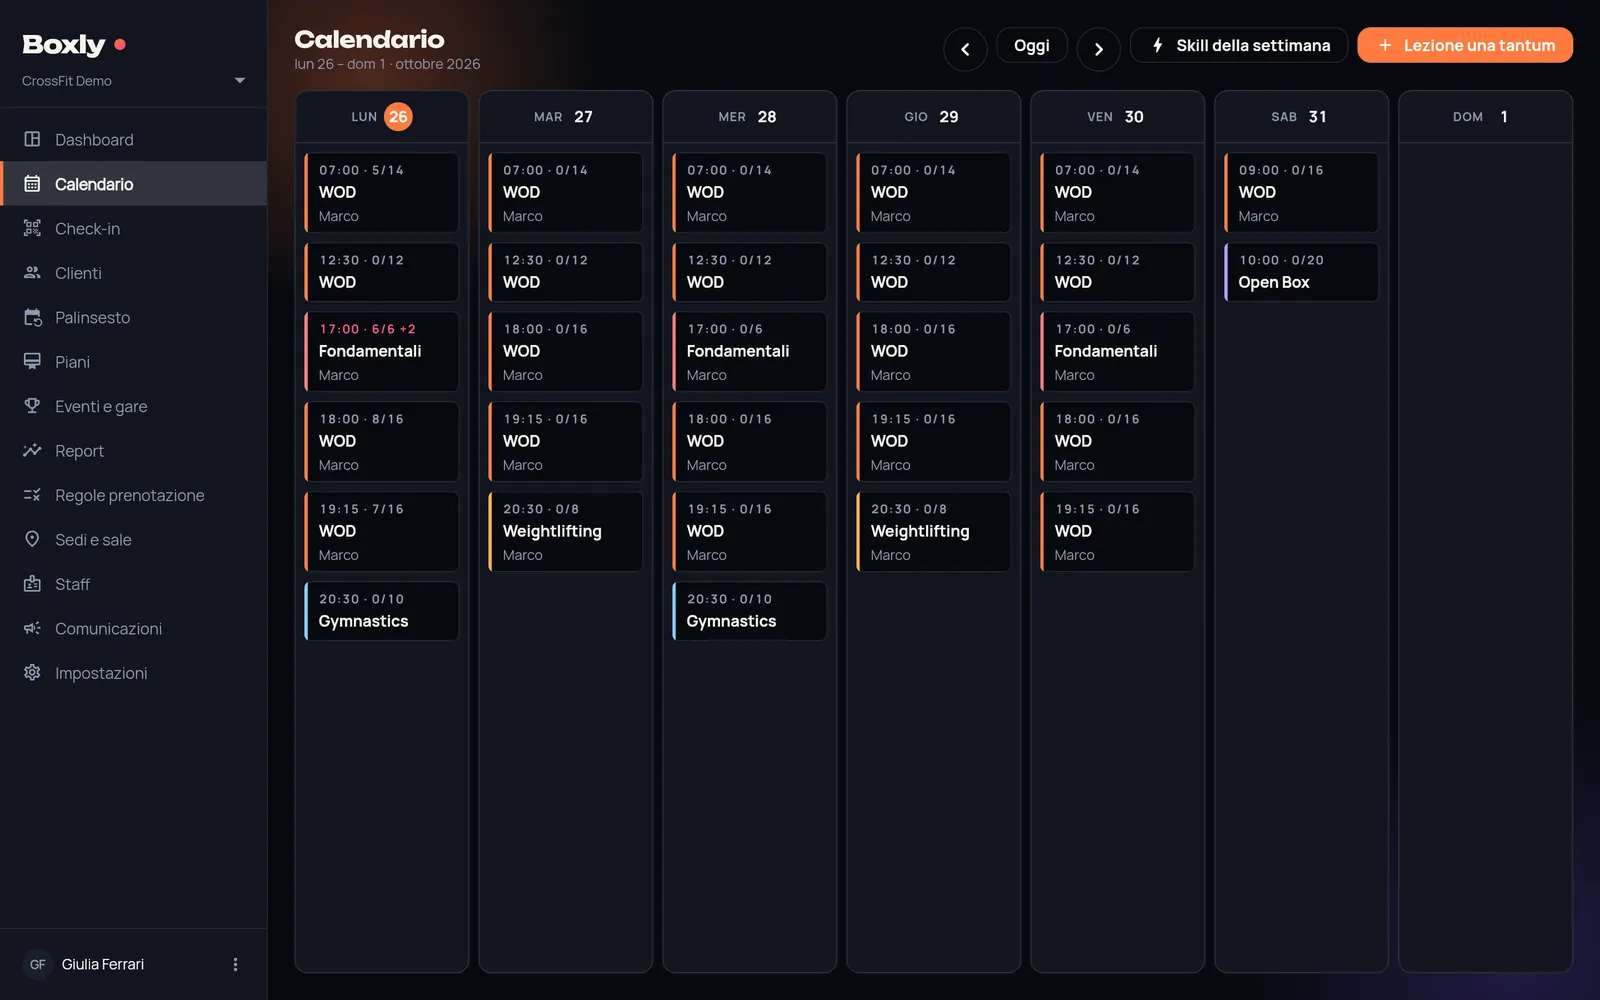
Task: Click the Piani card icon
Action: coord(32,361)
